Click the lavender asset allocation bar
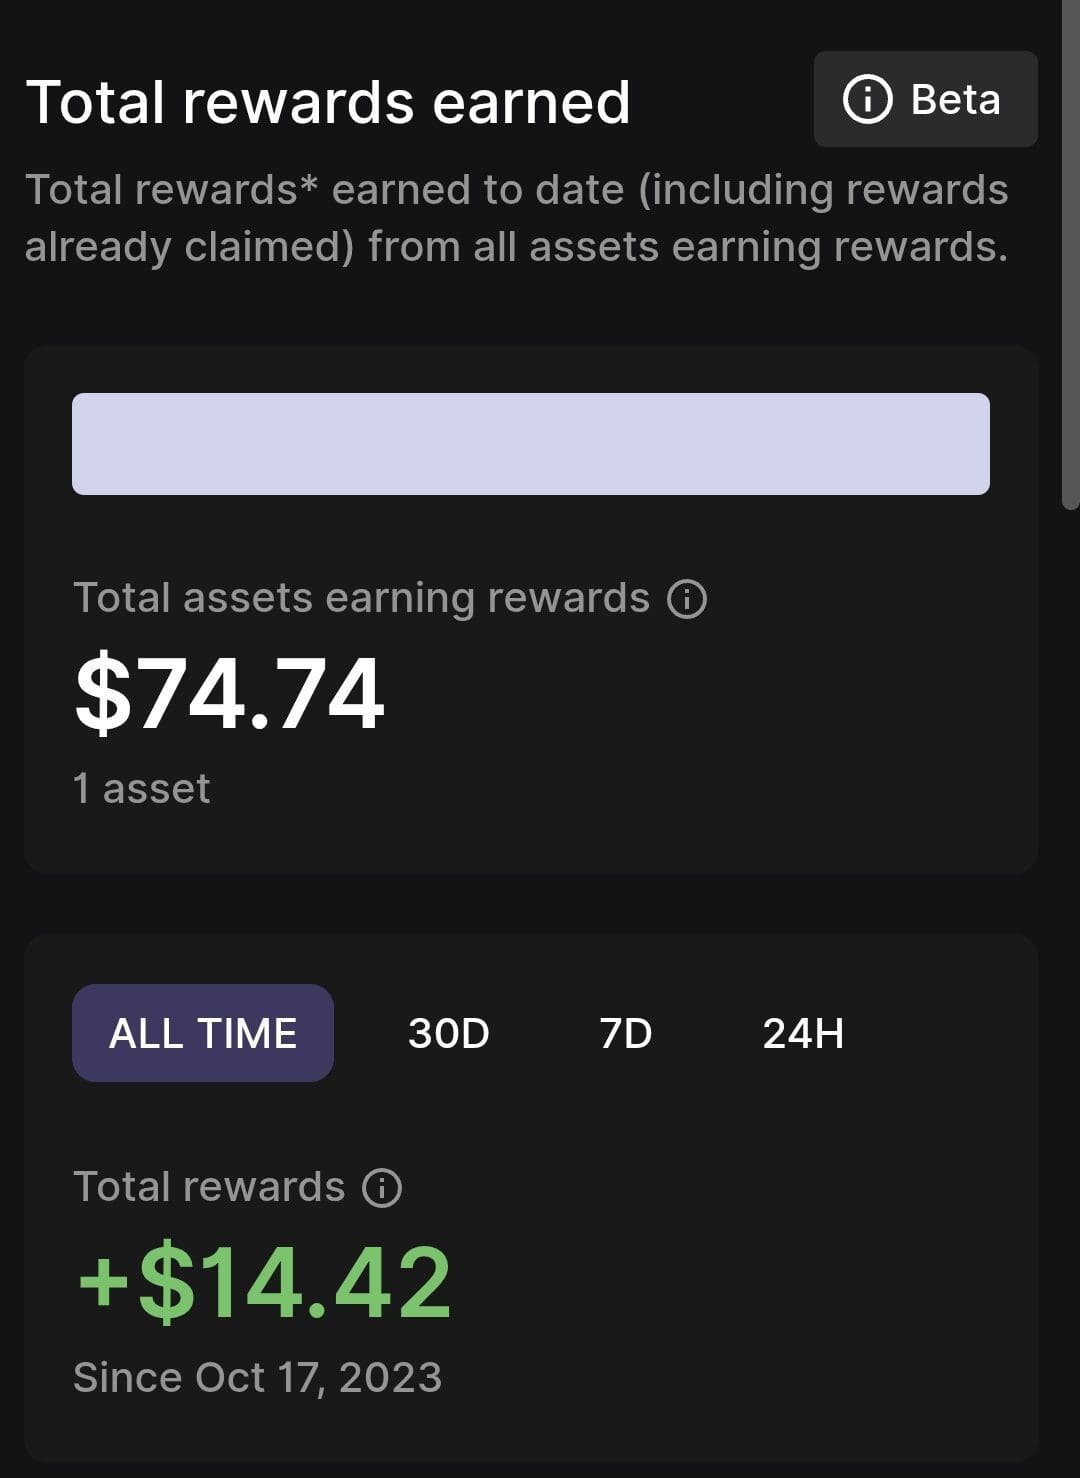Image resolution: width=1080 pixels, height=1478 pixels. (x=531, y=444)
